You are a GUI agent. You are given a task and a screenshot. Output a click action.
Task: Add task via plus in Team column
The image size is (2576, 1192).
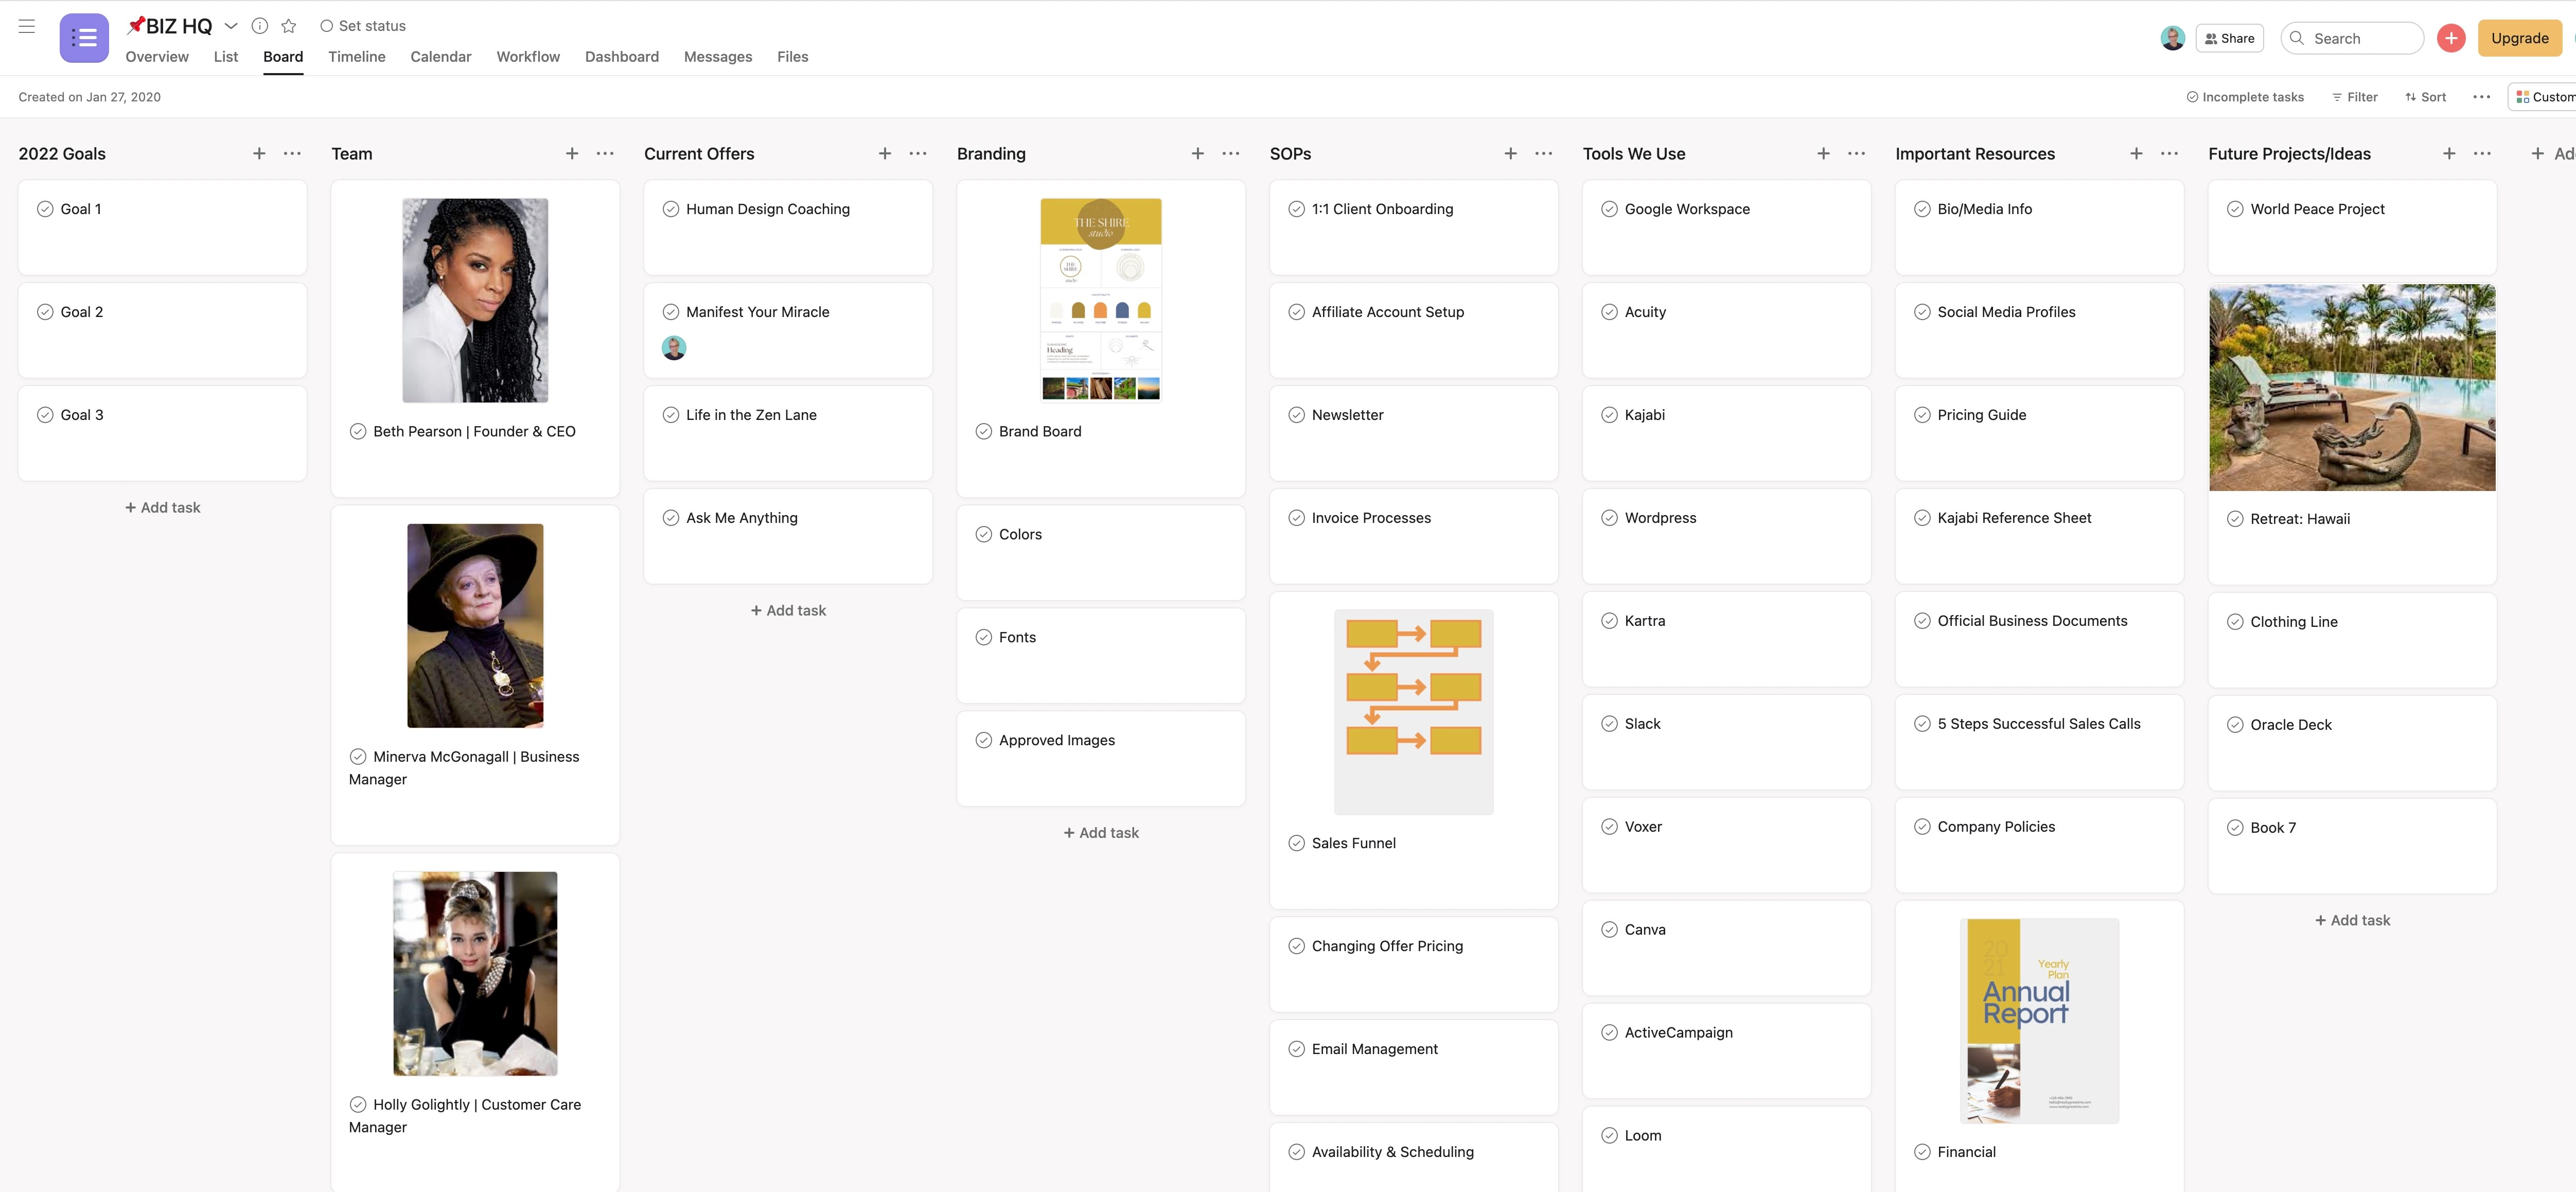click(572, 153)
